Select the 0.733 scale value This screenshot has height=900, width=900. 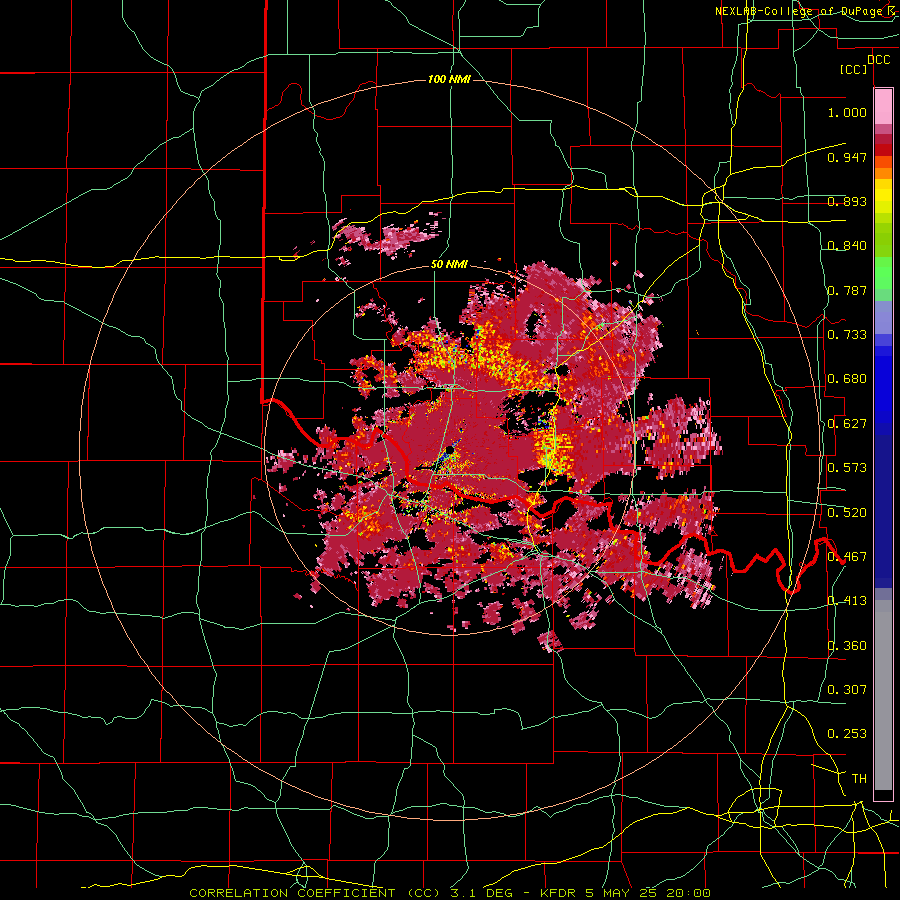[847, 335]
